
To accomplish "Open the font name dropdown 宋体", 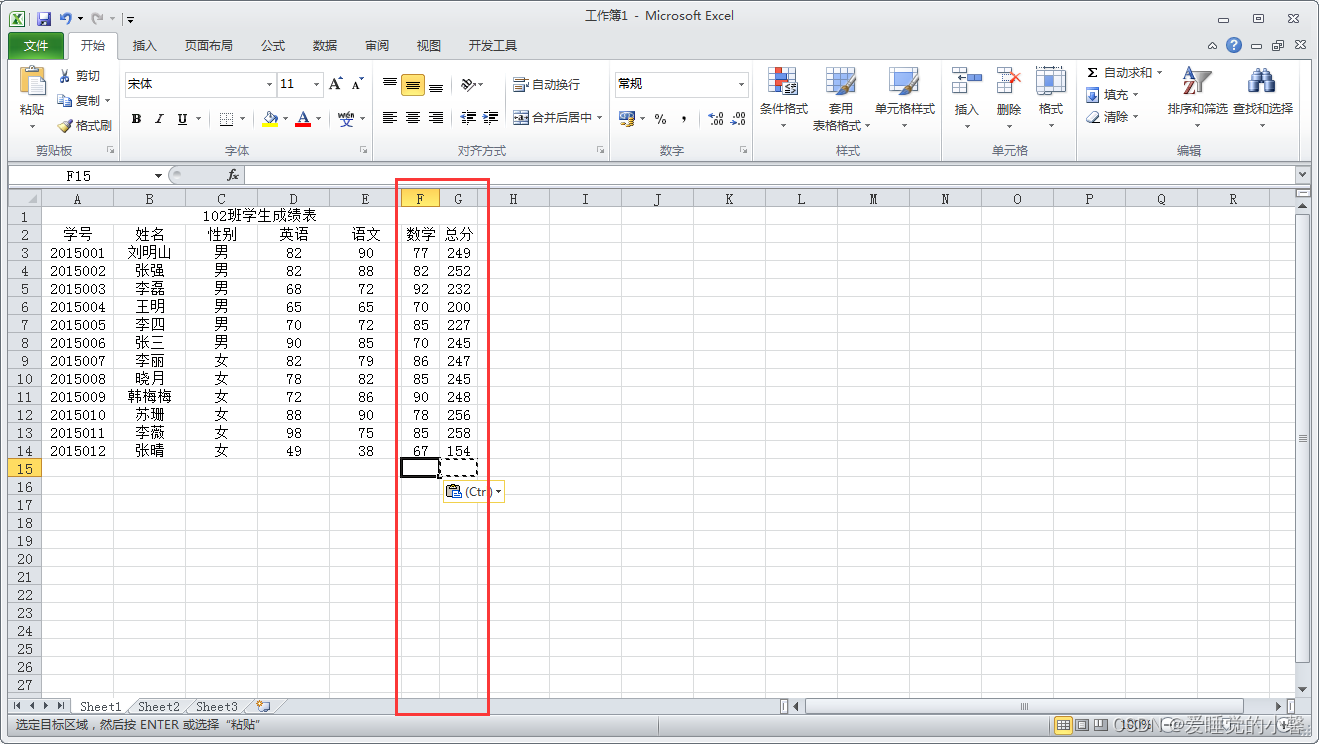I will (x=269, y=84).
